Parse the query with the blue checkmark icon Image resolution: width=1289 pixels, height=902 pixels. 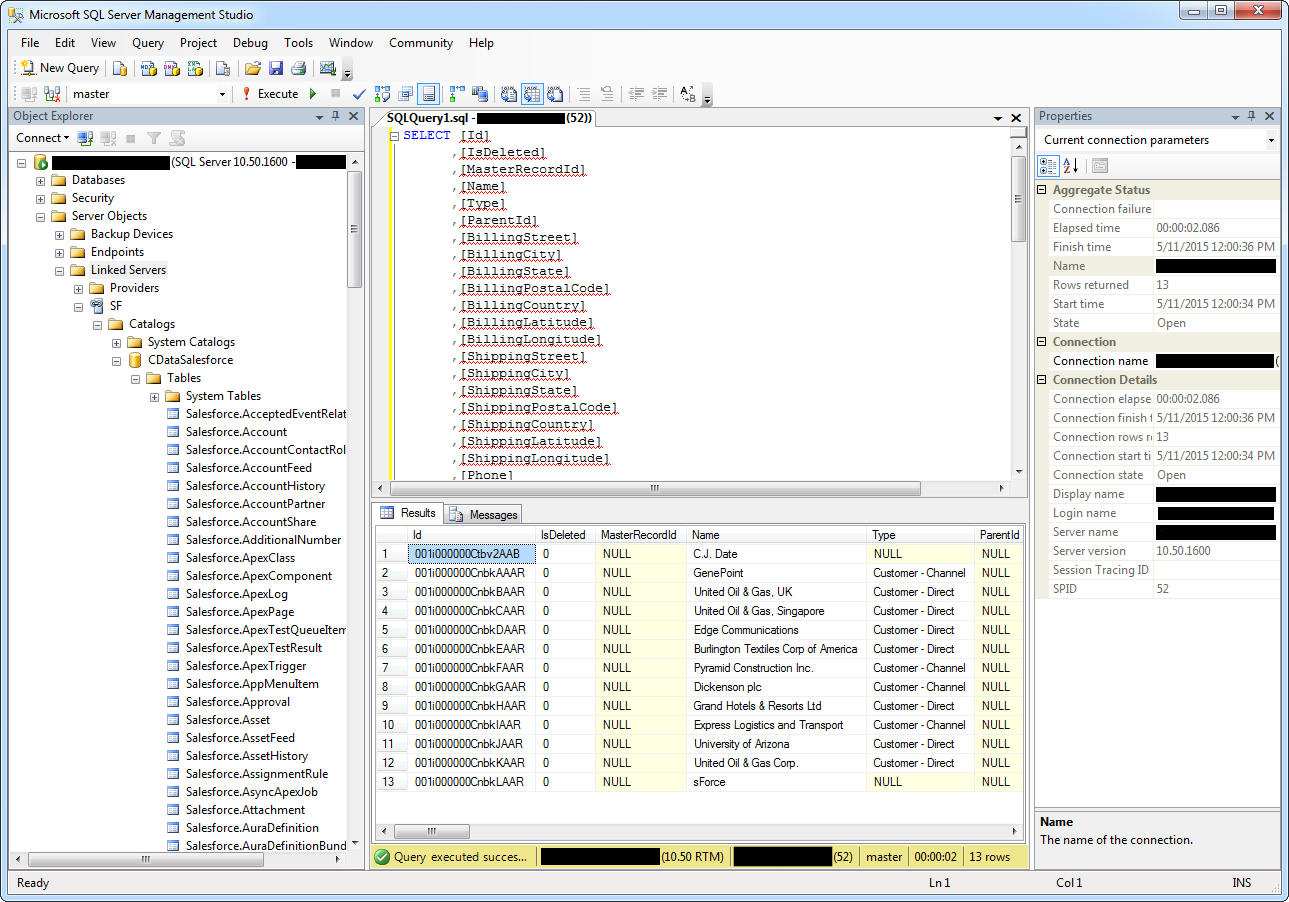[359, 94]
